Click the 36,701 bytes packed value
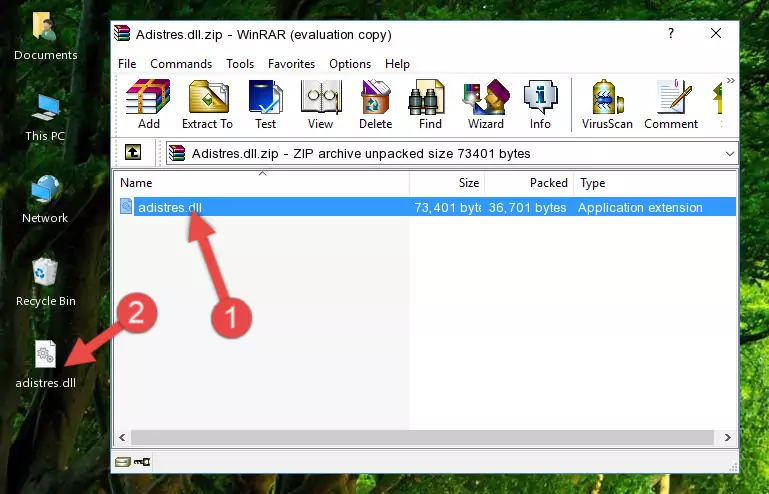 click(x=527, y=208)
